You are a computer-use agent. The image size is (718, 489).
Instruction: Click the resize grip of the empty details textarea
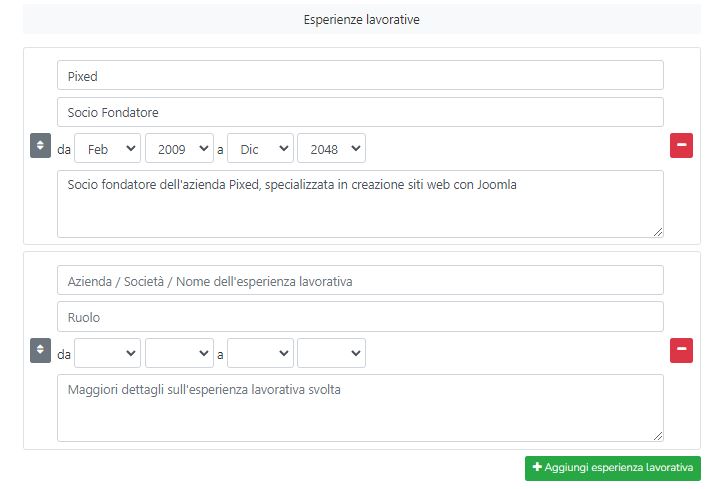pyautogui.click(x=658, y=436)
